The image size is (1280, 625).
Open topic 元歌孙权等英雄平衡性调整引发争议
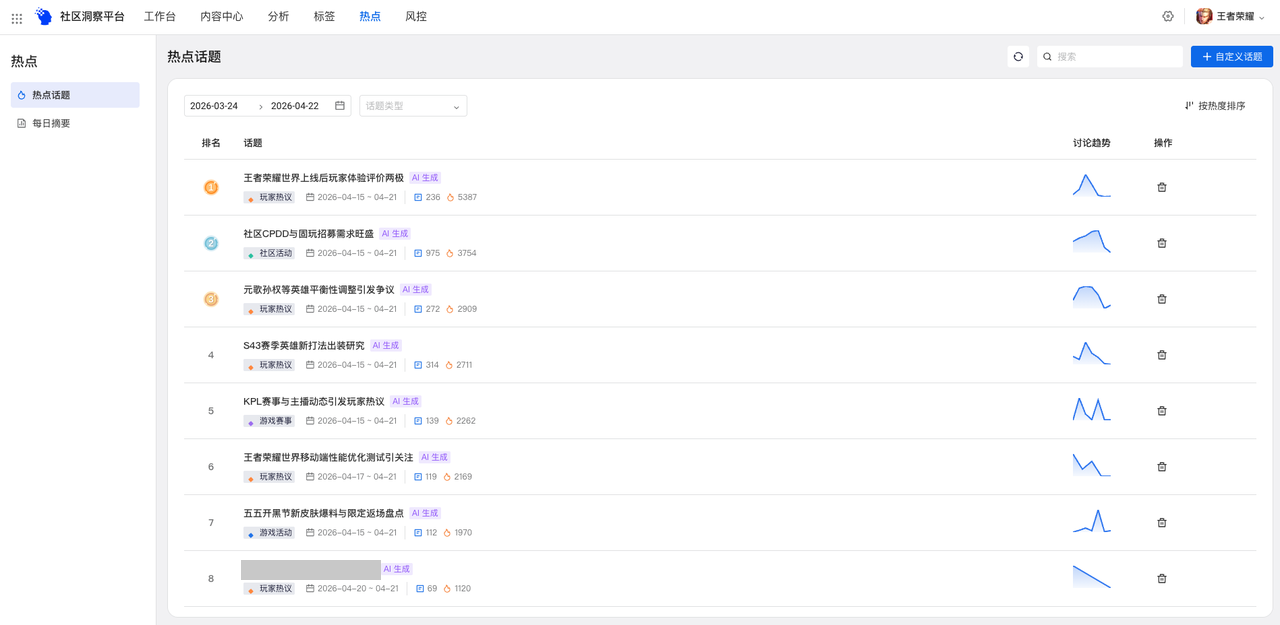click(x=319, y=290)
